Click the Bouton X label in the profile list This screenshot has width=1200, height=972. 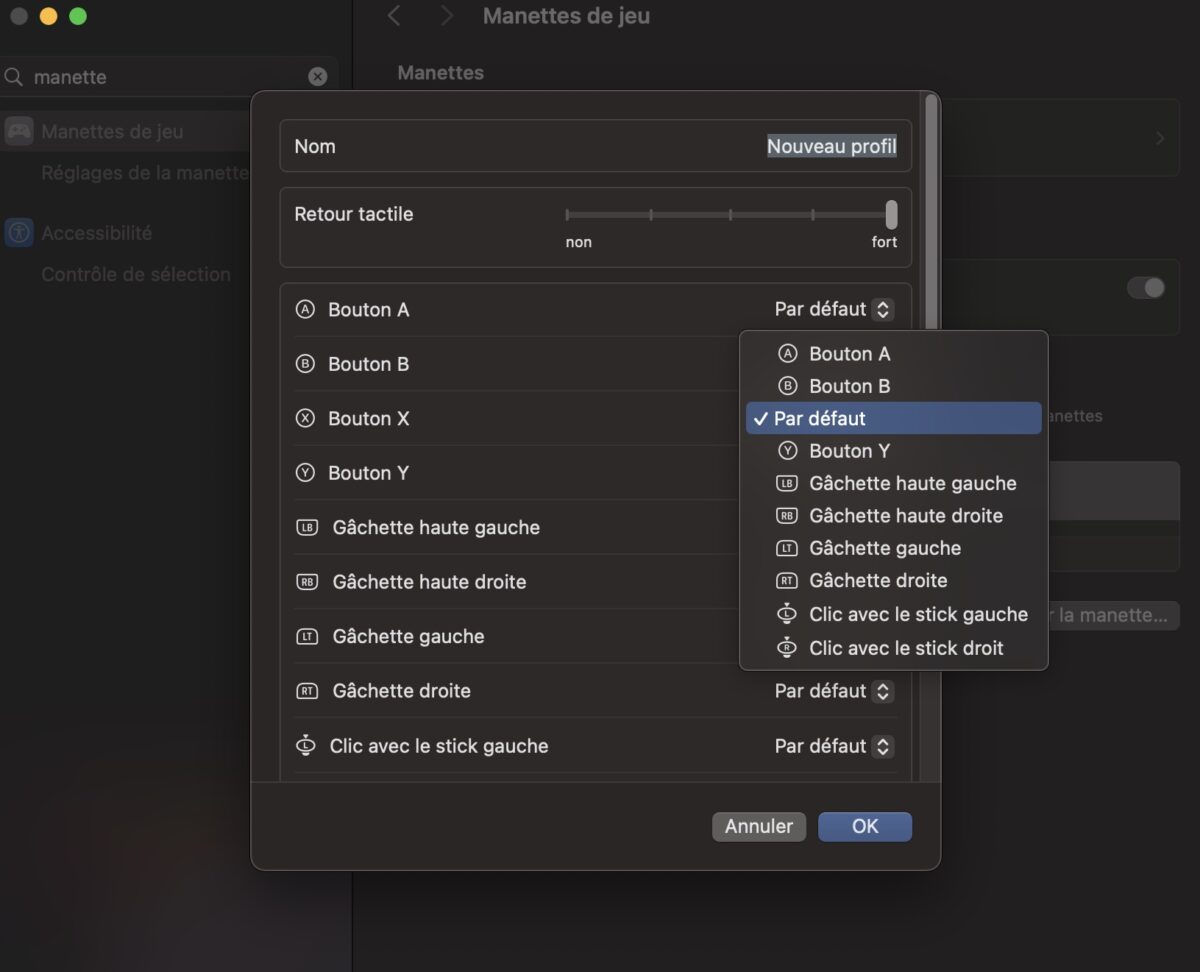point(369,418)
